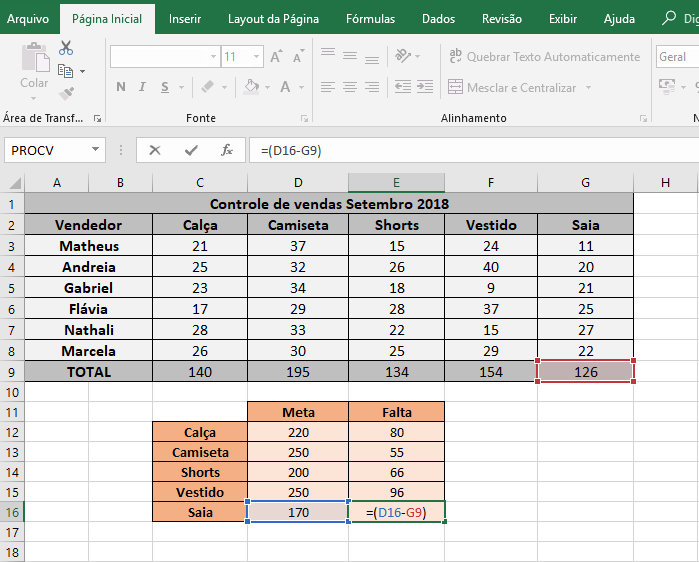Cancel the formula entry with X
699x562 pixels.
154,150
